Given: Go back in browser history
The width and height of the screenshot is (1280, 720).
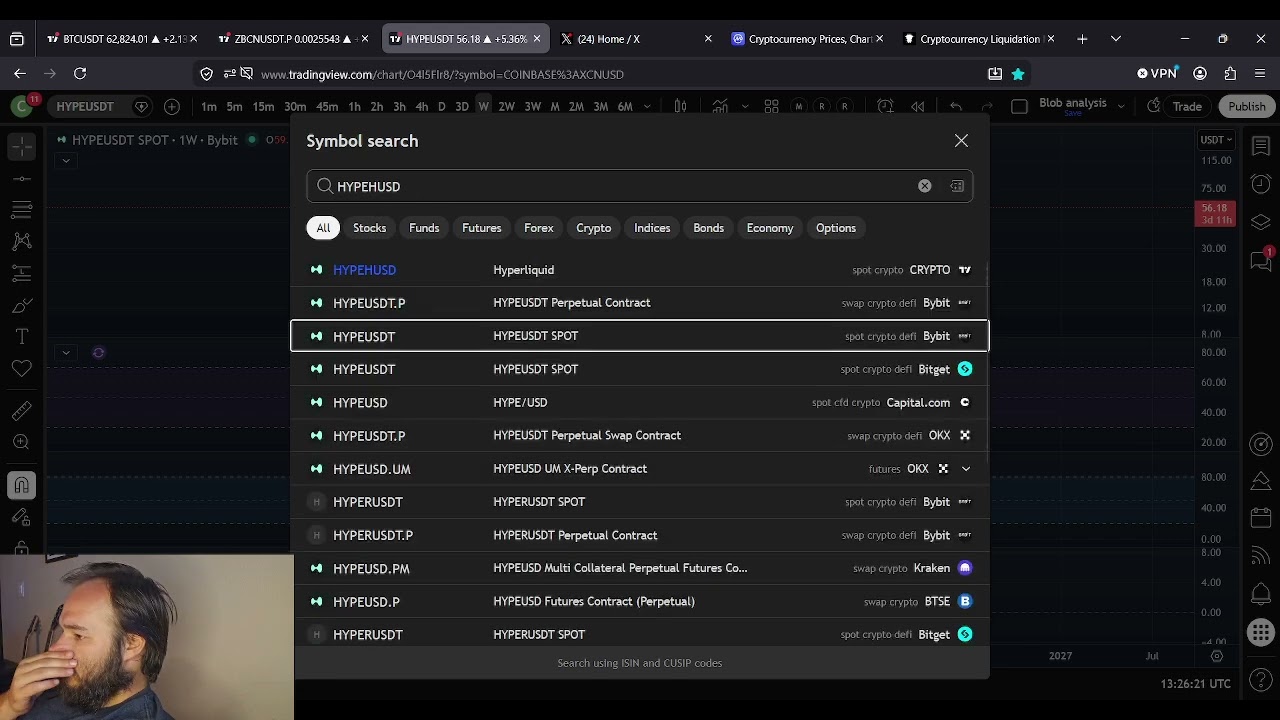Looking at the screenshot, I should tap(20, 73).
